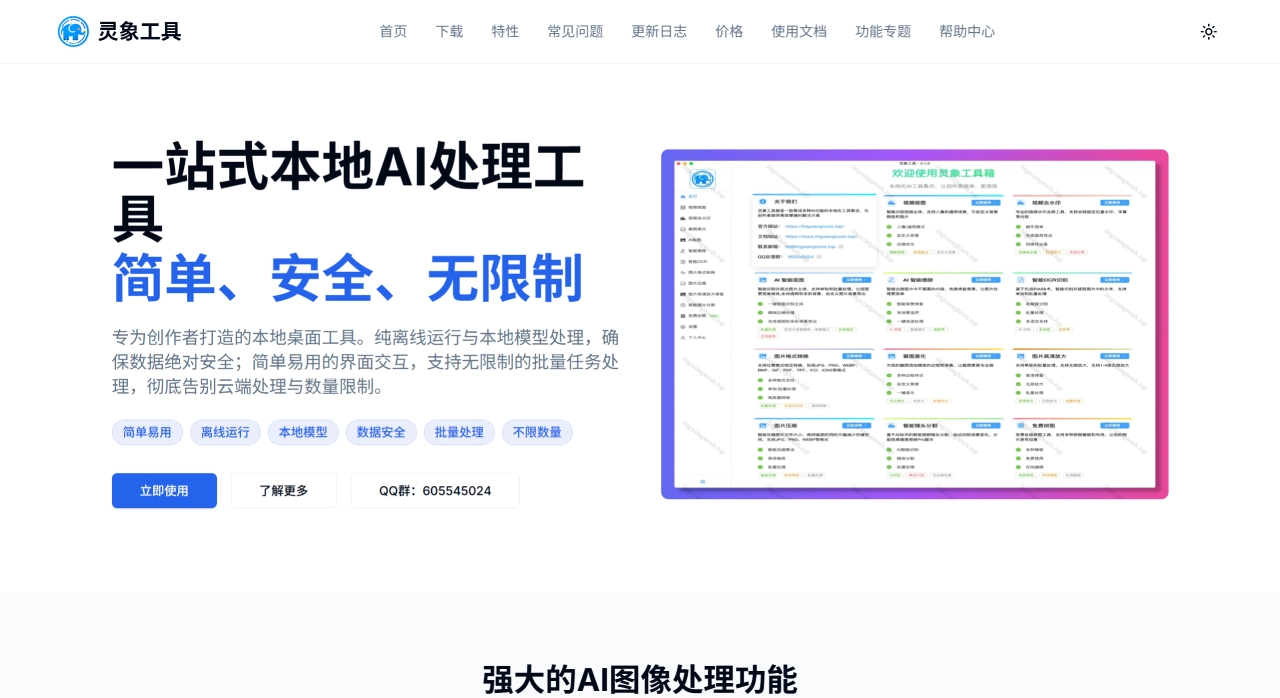
Task: Select 特性 in the top navigation
Action: tap(505, 31)
